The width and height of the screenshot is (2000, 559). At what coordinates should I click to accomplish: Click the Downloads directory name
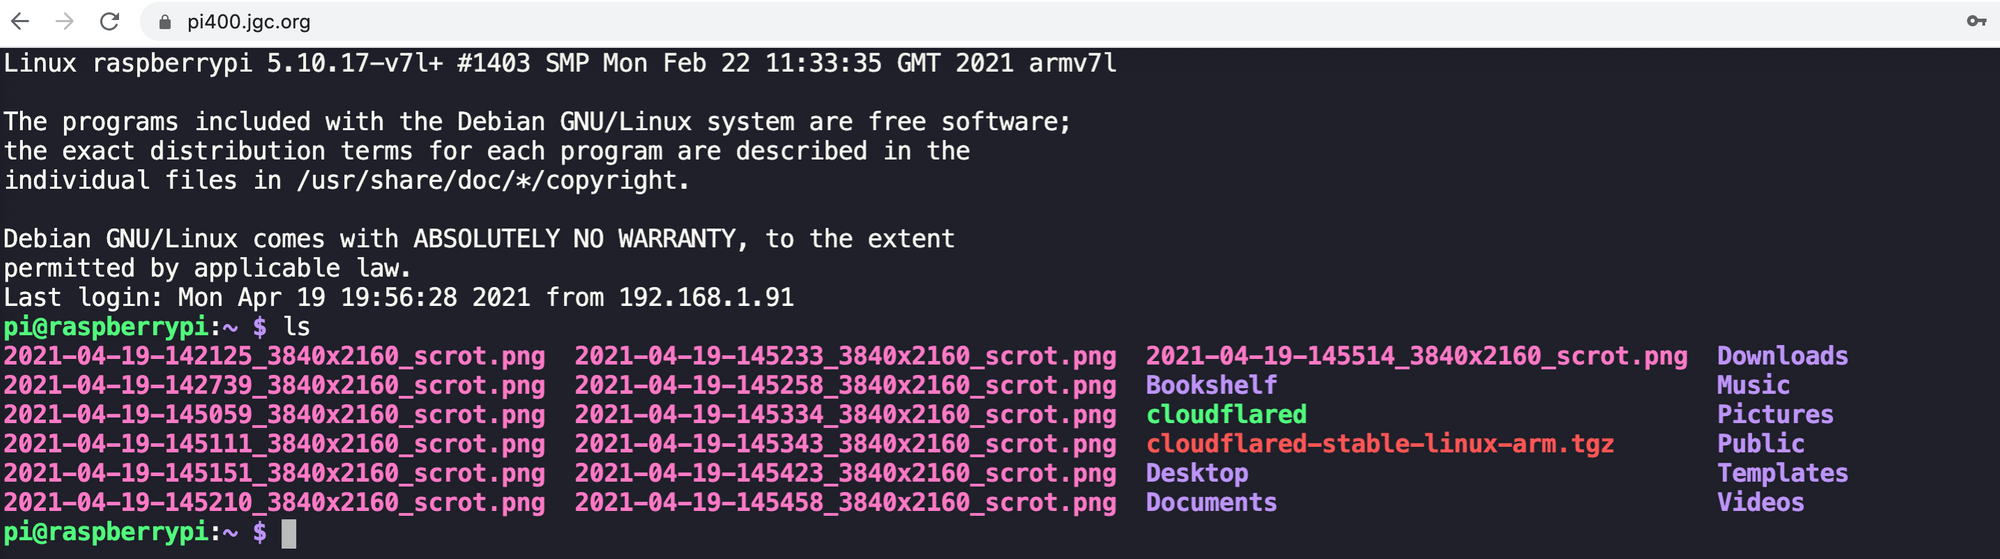point(1782,356)
